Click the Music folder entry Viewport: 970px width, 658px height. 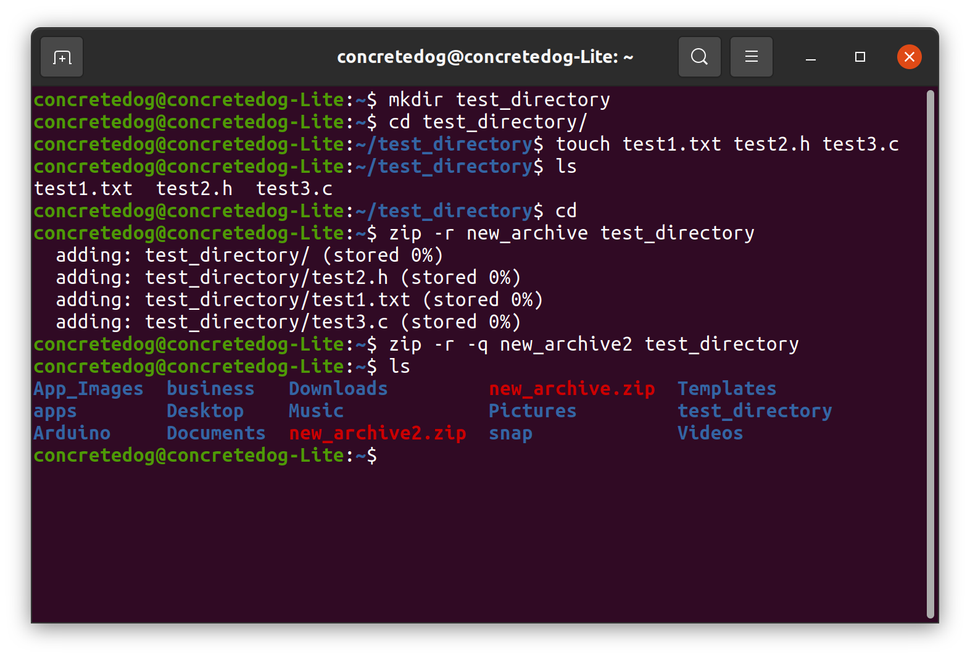315,410
